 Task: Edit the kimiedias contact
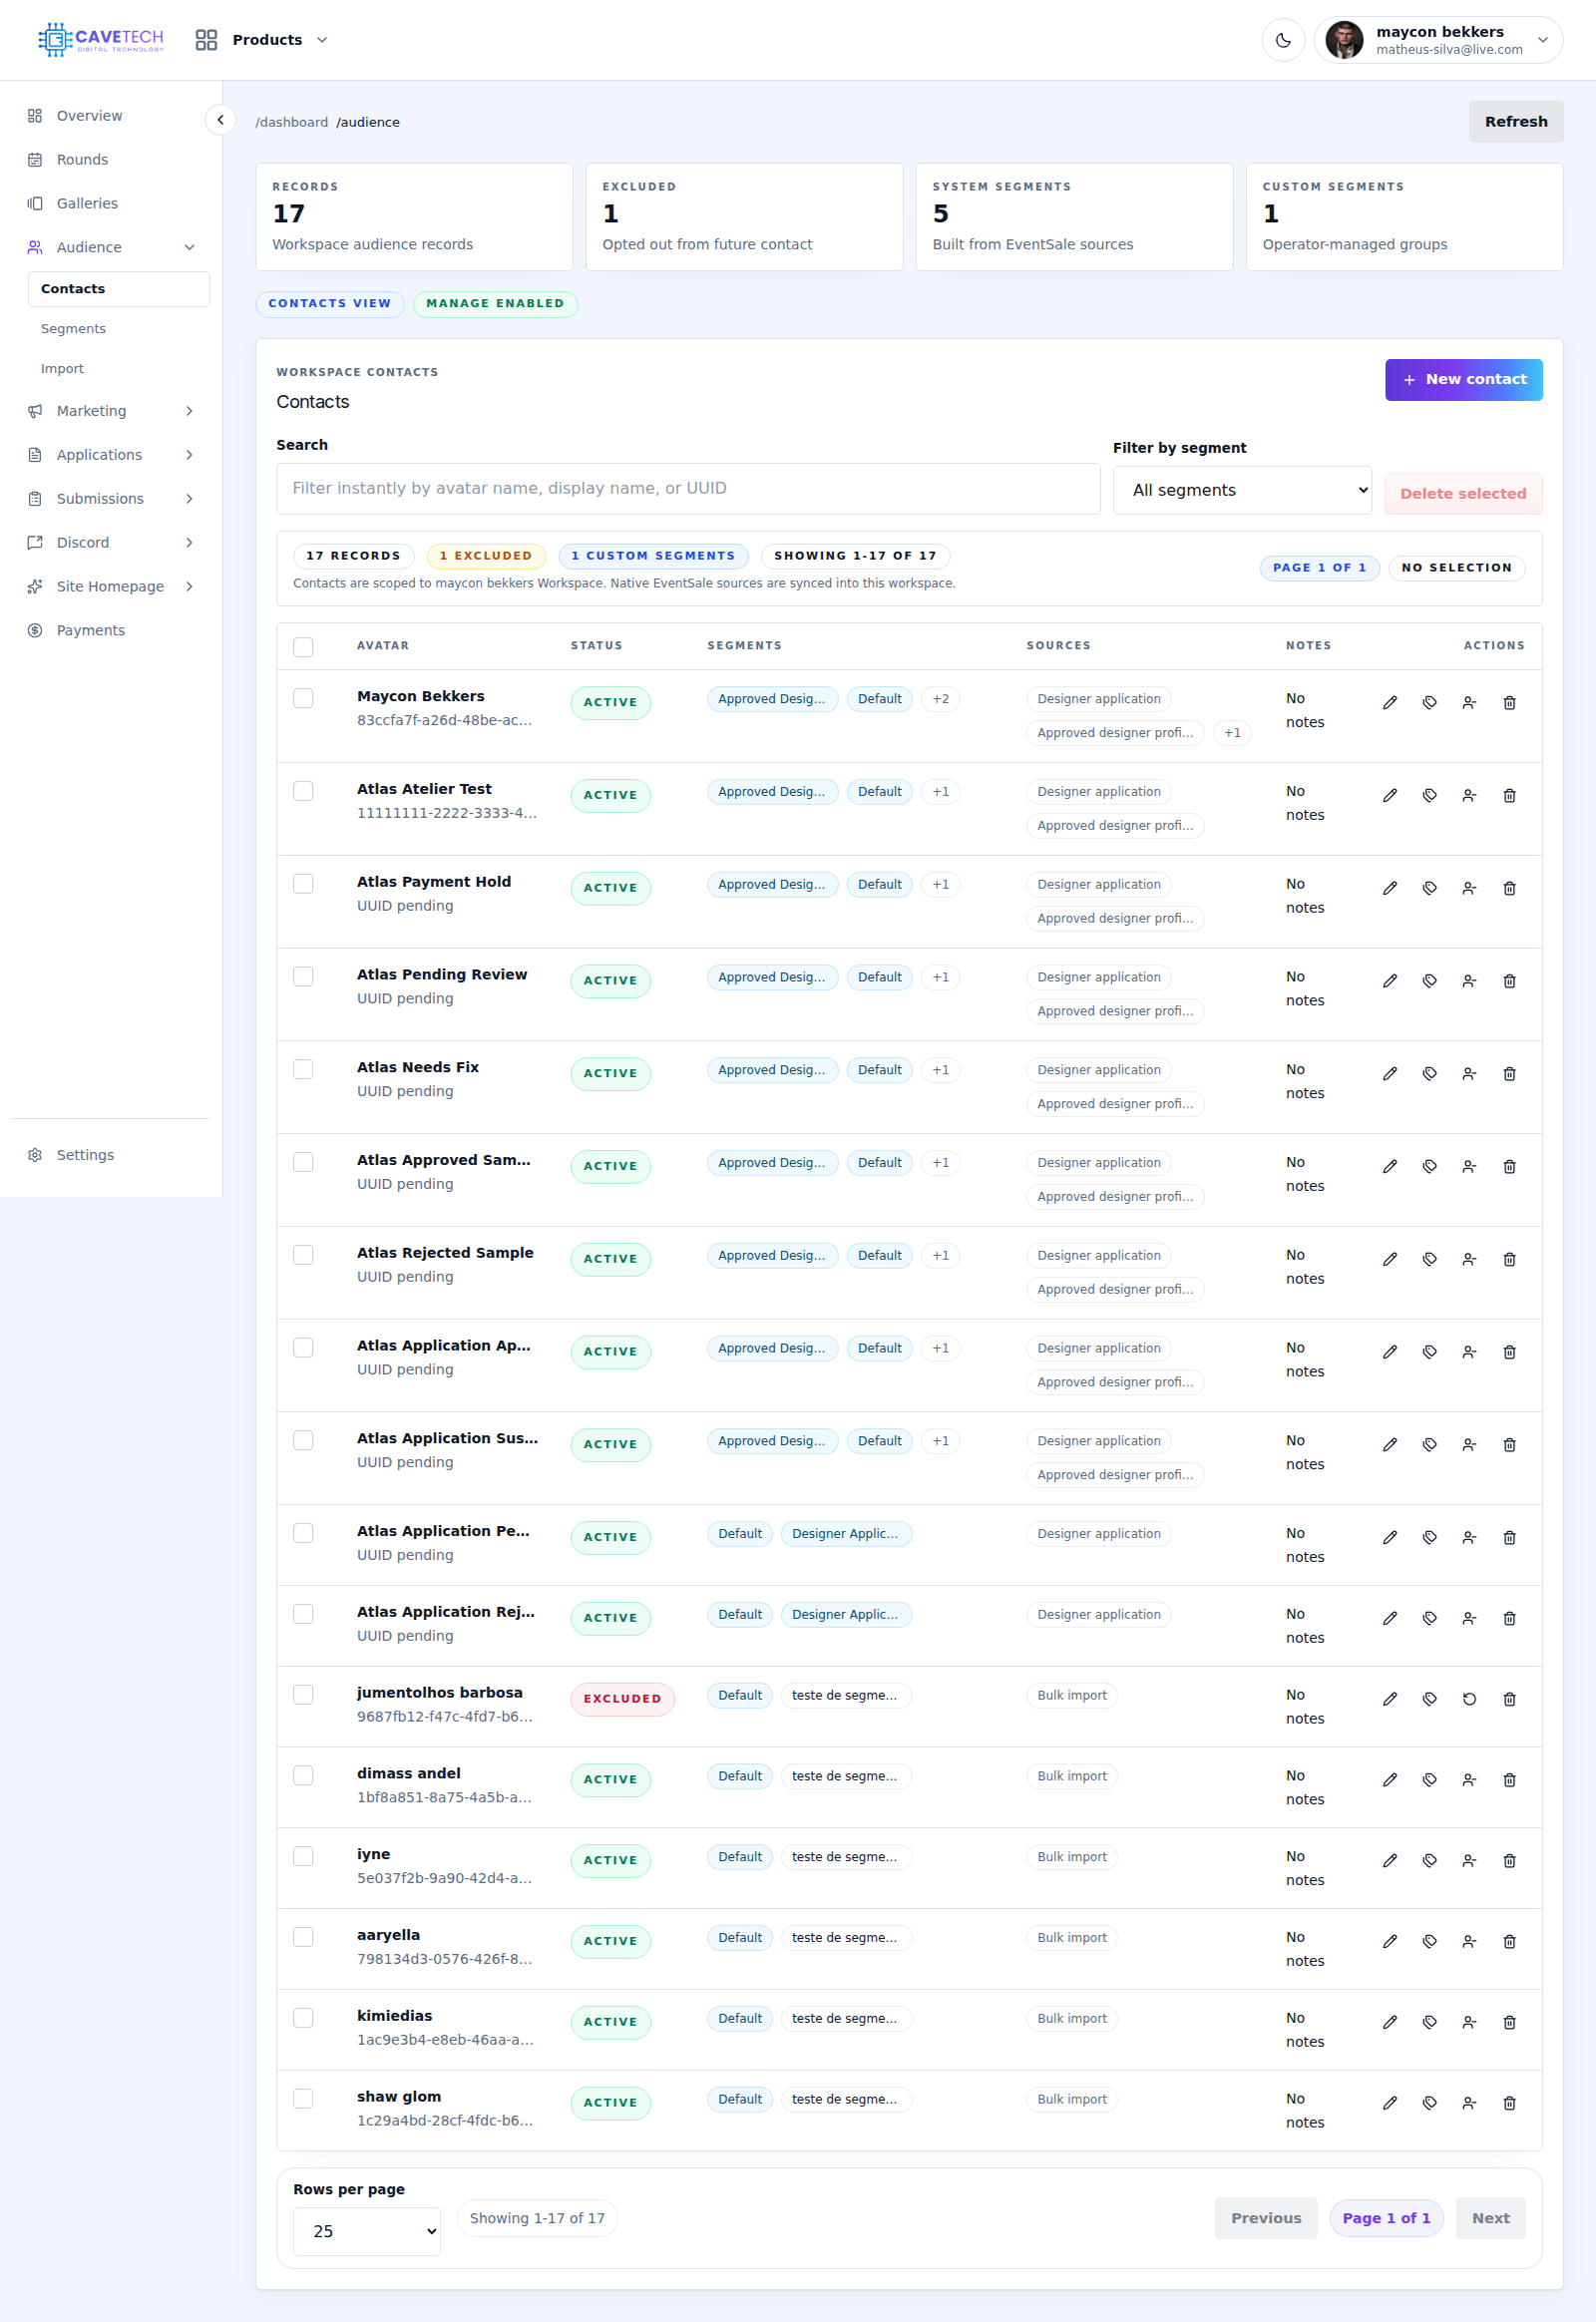(x=1390, y=2022)
